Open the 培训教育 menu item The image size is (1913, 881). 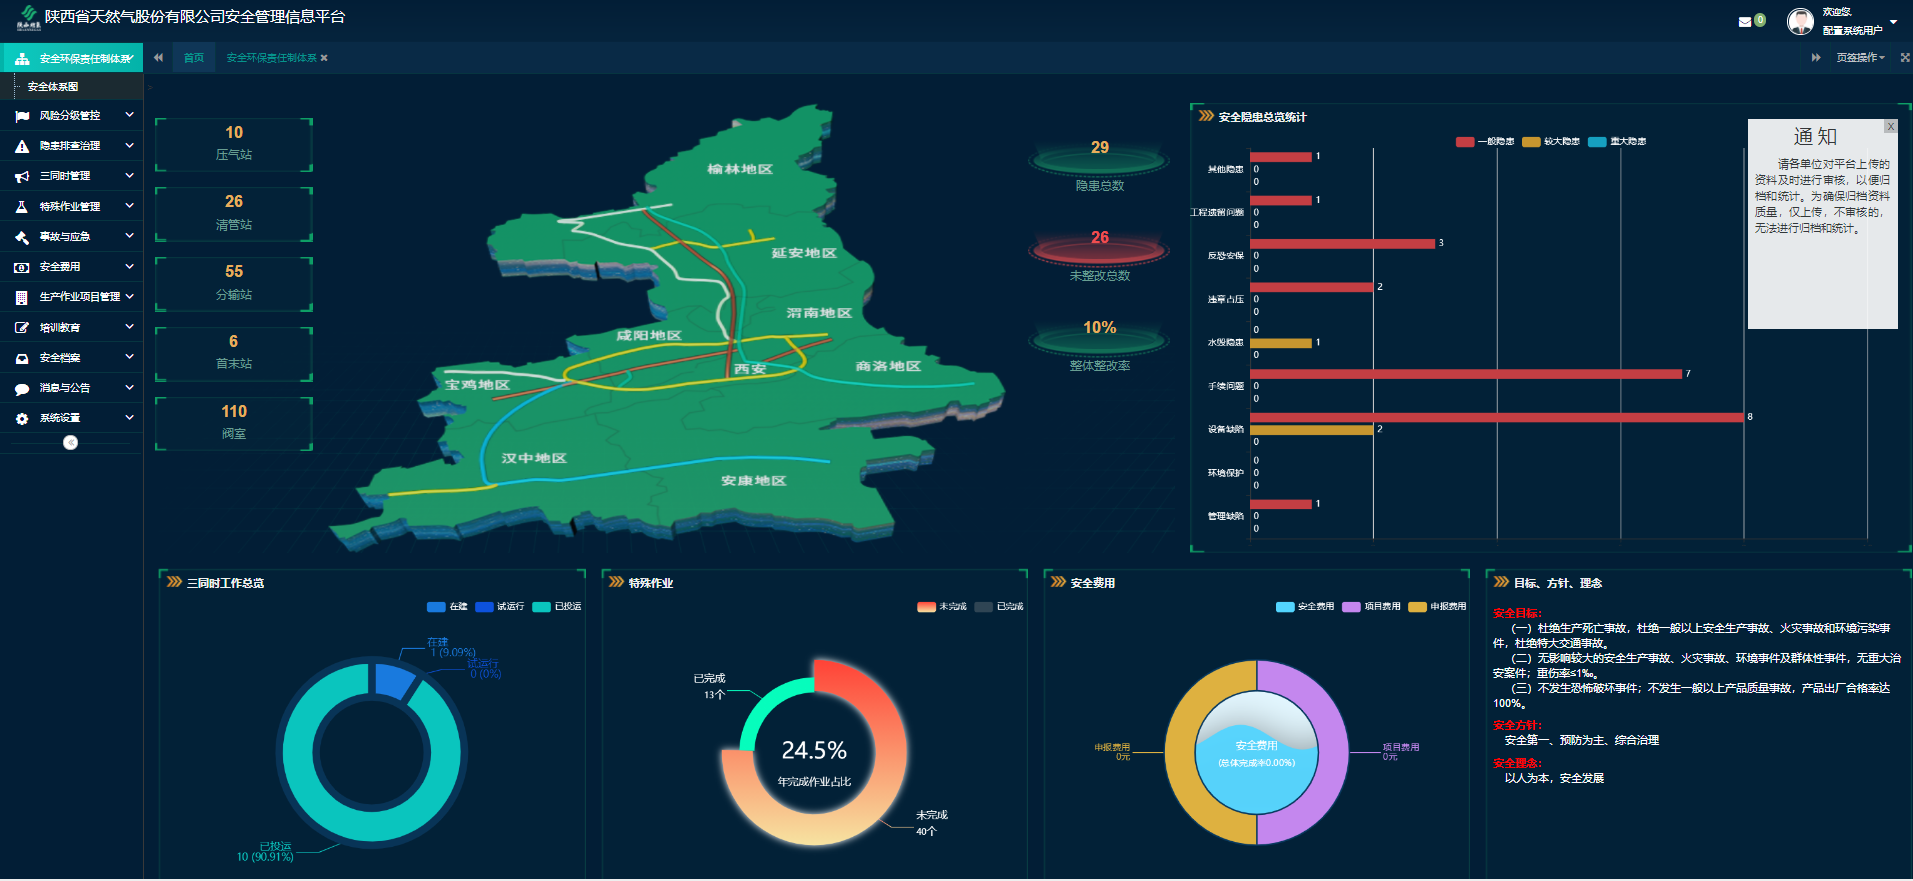pos(71,328)
